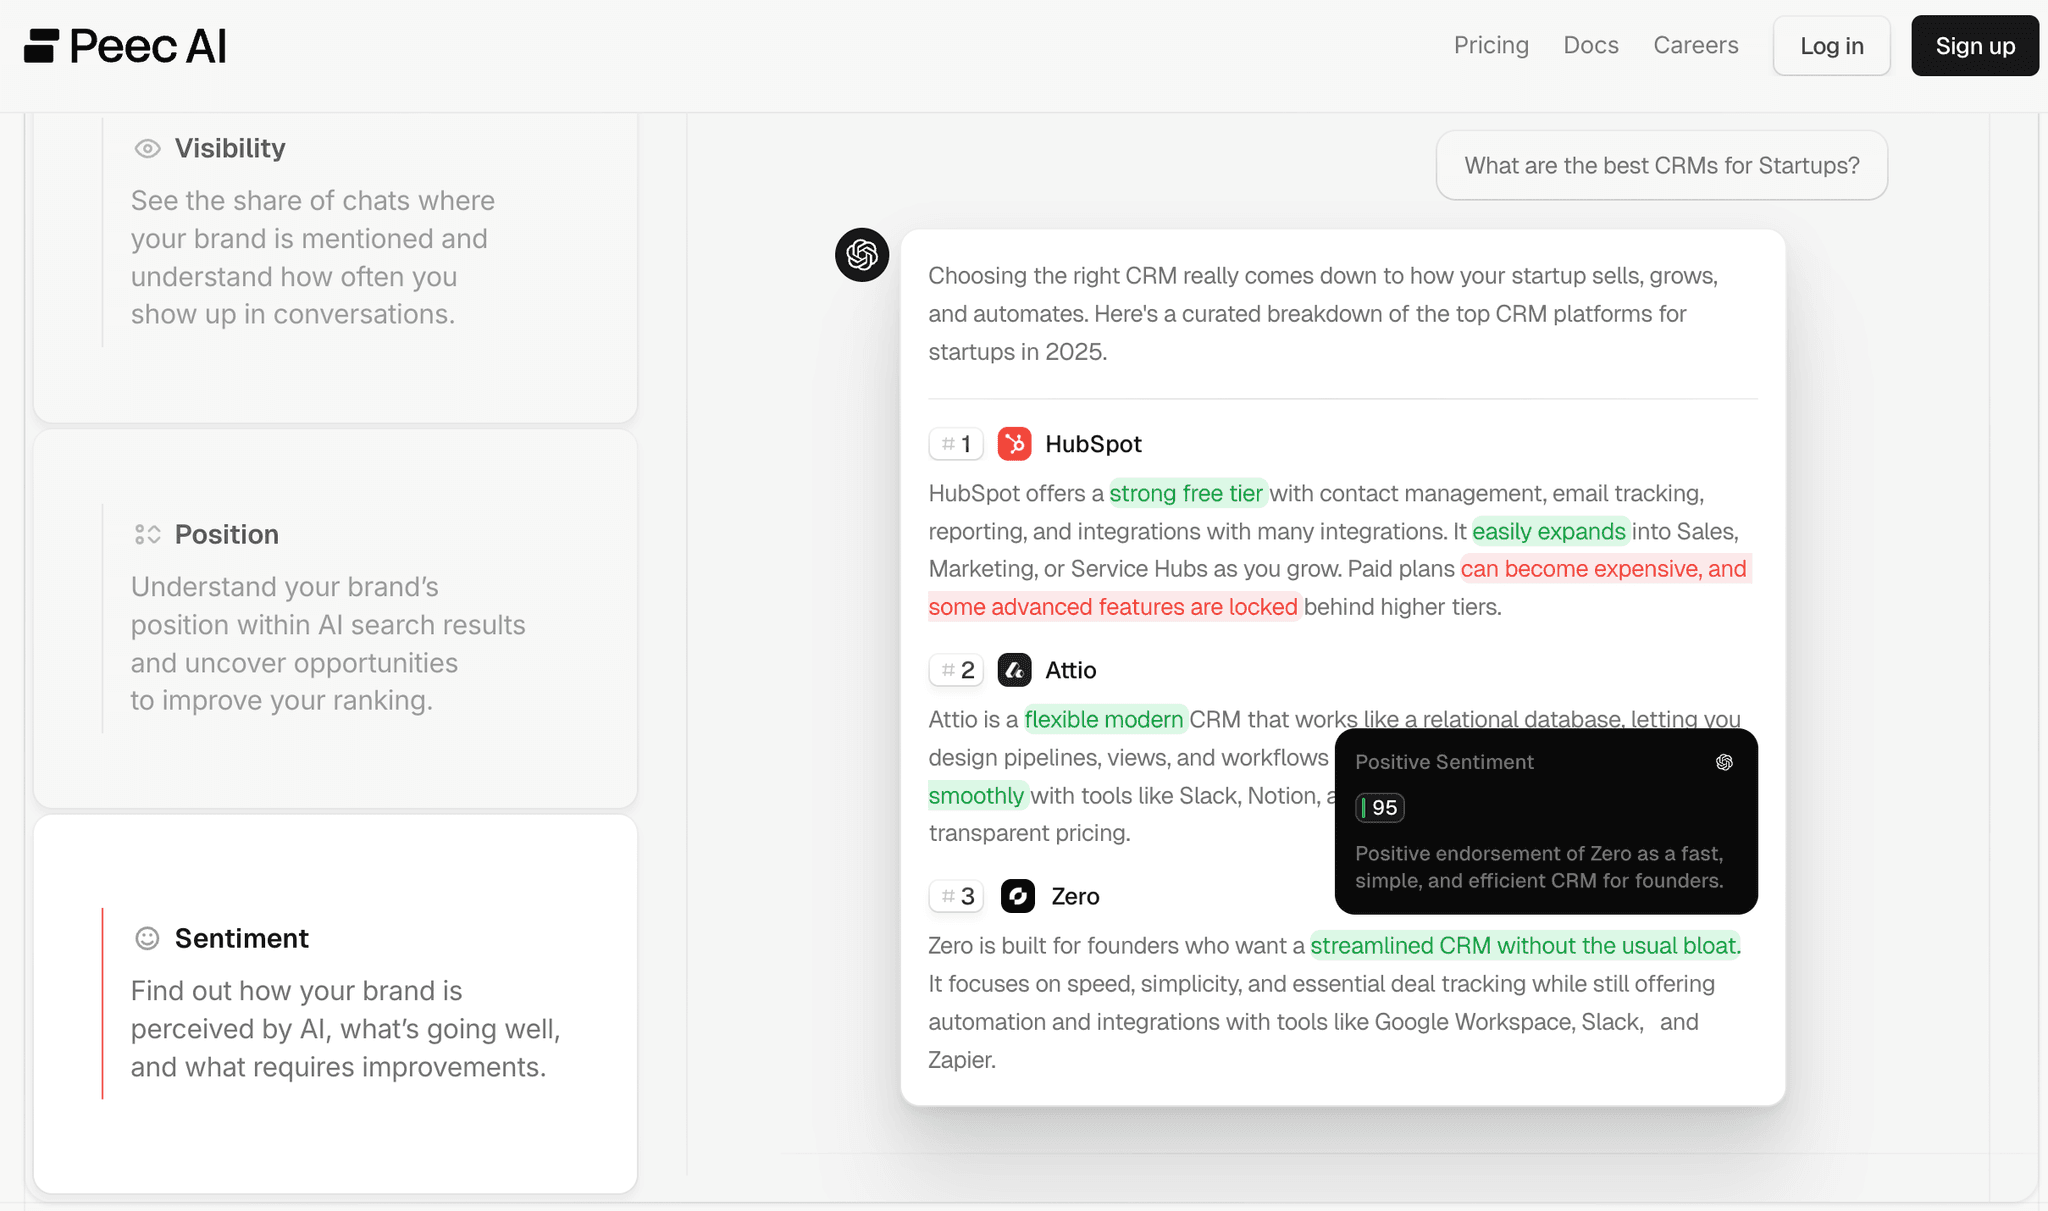
Task: Click the Peec AI logo icon
Action: (40, 45)
